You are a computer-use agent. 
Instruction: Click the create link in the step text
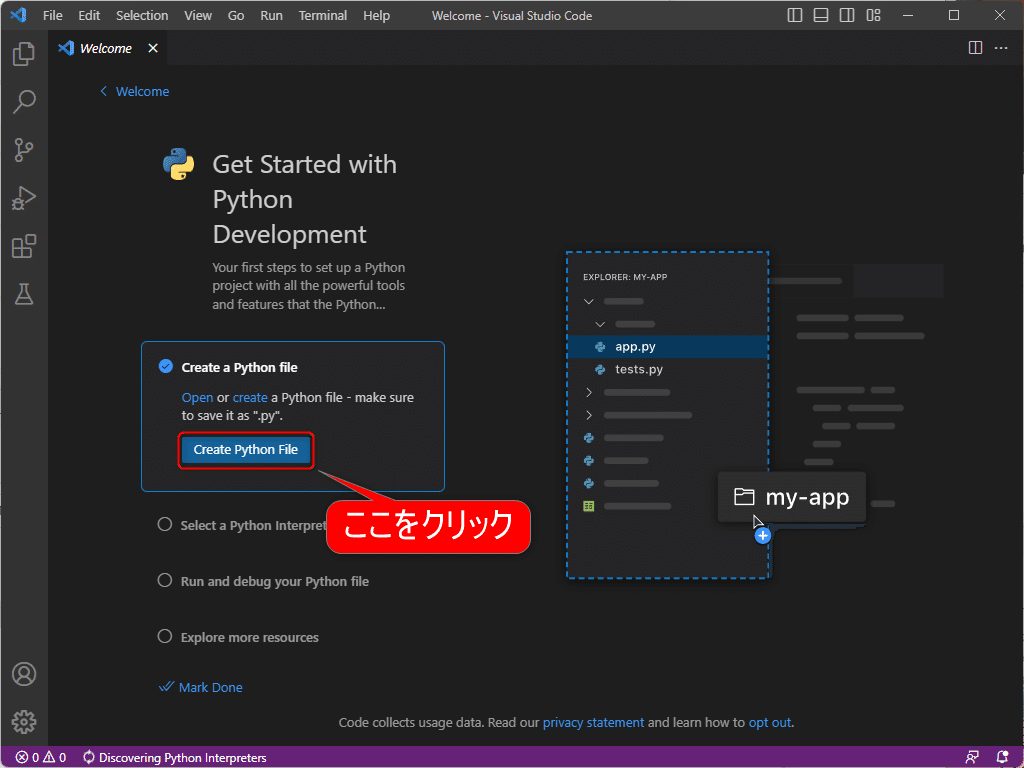click(x=250, y=397)
